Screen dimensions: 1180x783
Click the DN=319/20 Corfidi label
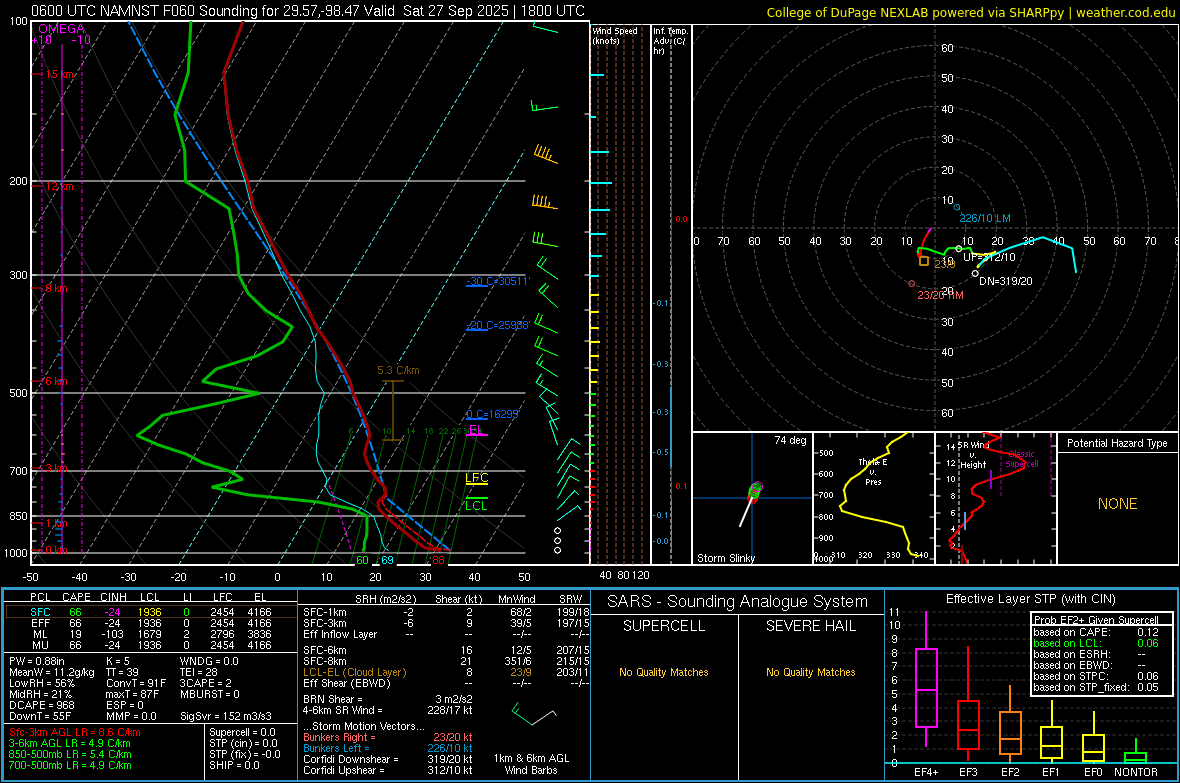(x=1005, y=281)
